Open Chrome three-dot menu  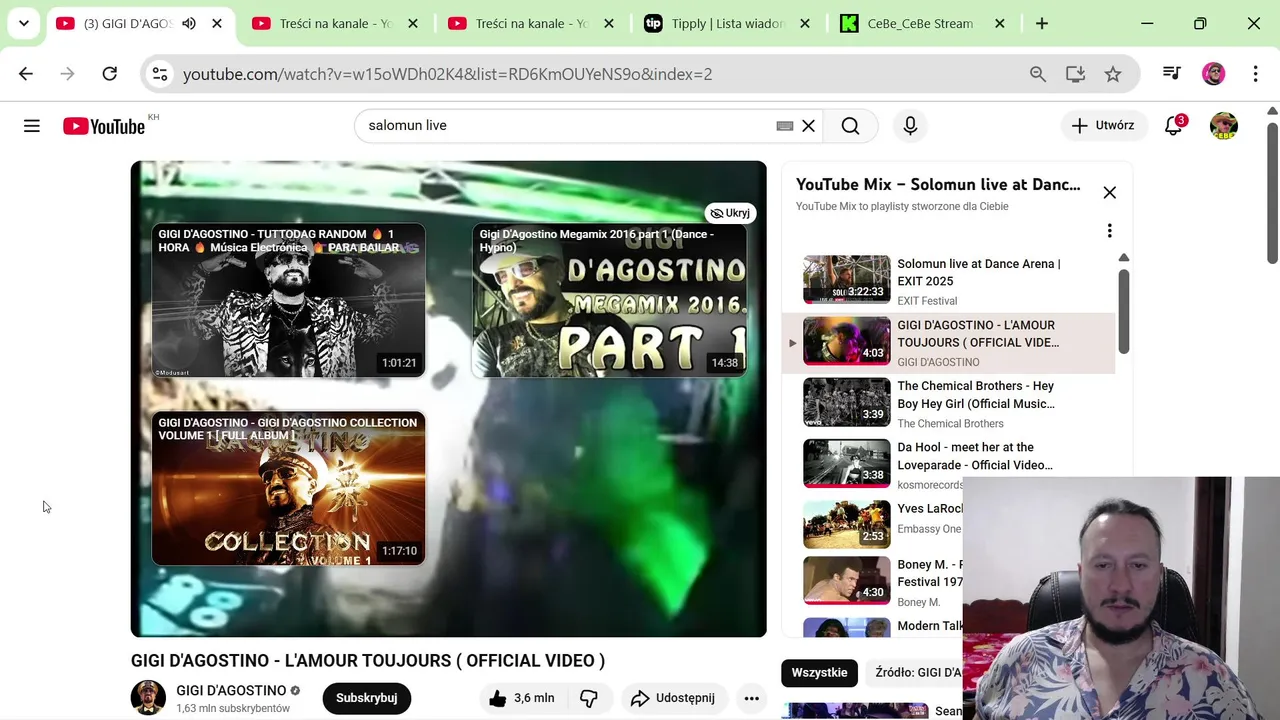click(1255, 74)
